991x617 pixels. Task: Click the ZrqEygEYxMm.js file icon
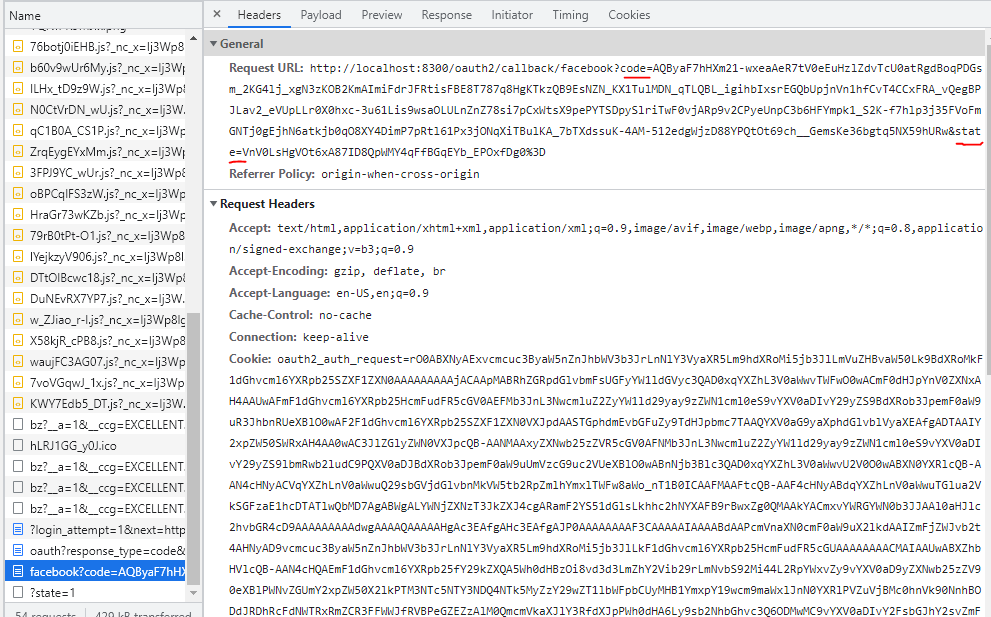click(x=18, y=151)
